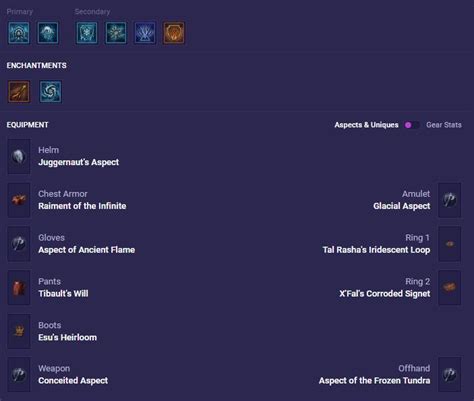Image resolution: width=474 pixels, height=401 pixels.
Task: Select the first Secondary skill icon
Action: pyautogui.click(x=87, y=33)
